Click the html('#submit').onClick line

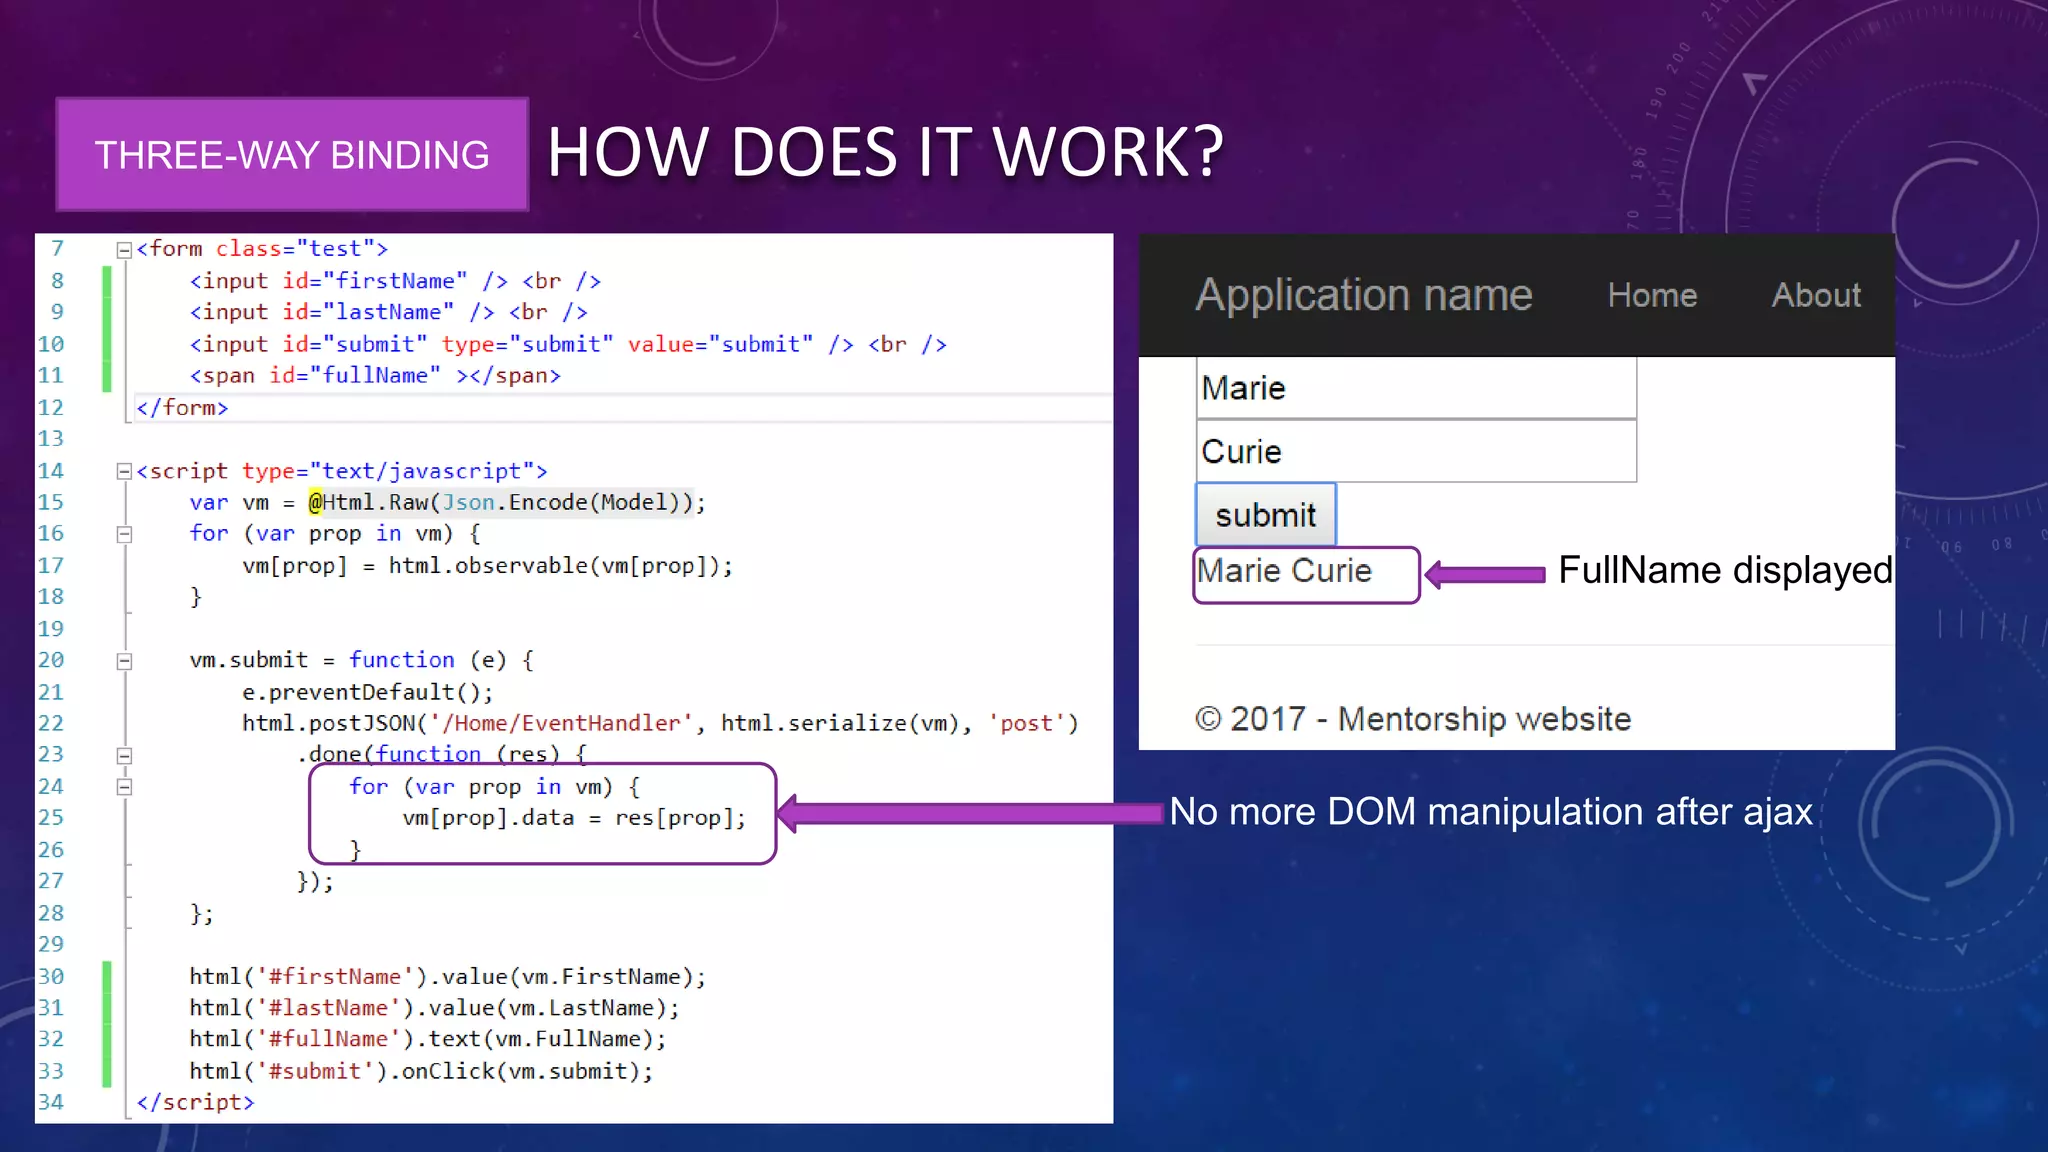421,1072
